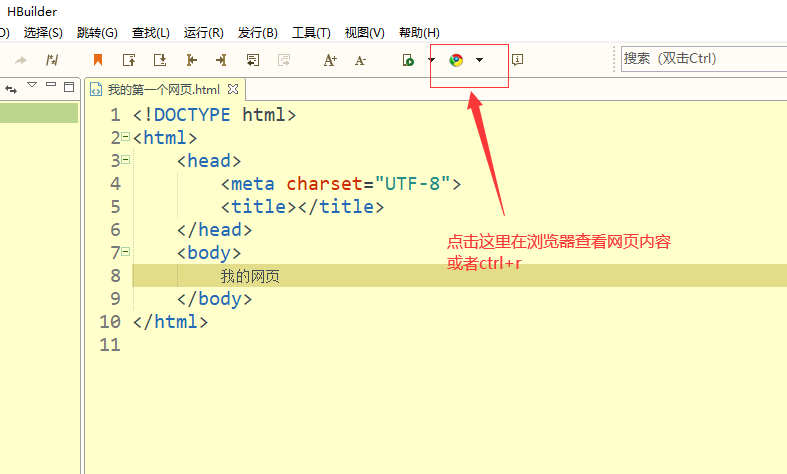Open side panel view menu triangle
This screenshot has height=474, width=787.
[x=32, y=85]
